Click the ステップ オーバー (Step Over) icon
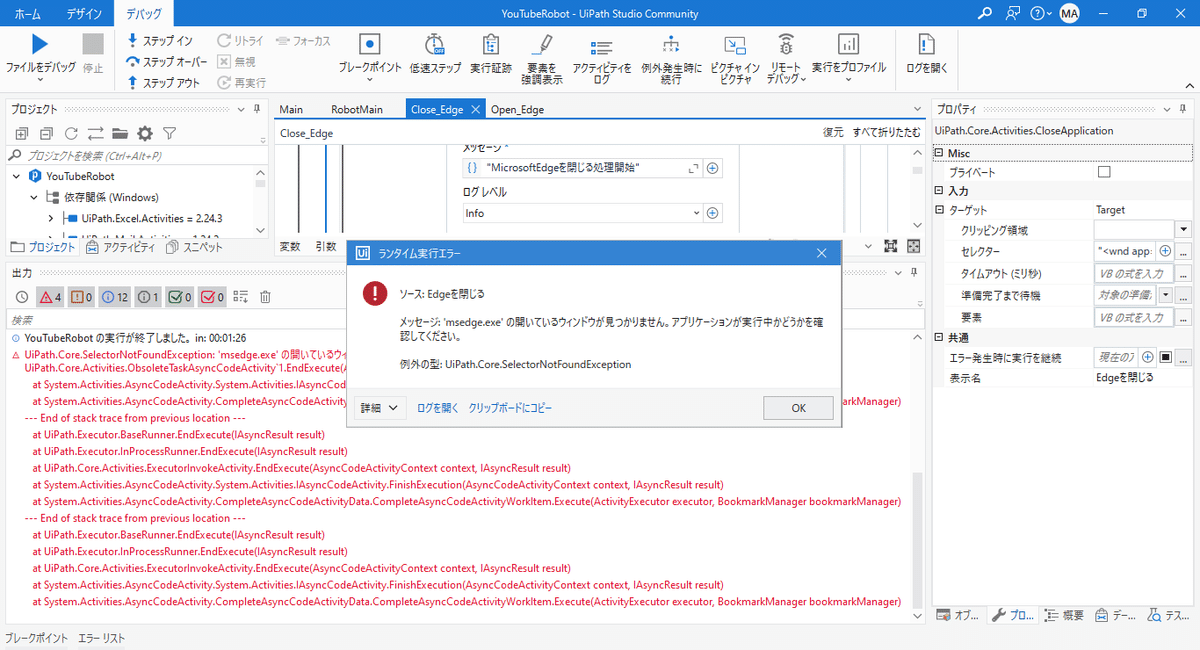The width and height of the screenshot is (1200, 650). coord(133,62)
